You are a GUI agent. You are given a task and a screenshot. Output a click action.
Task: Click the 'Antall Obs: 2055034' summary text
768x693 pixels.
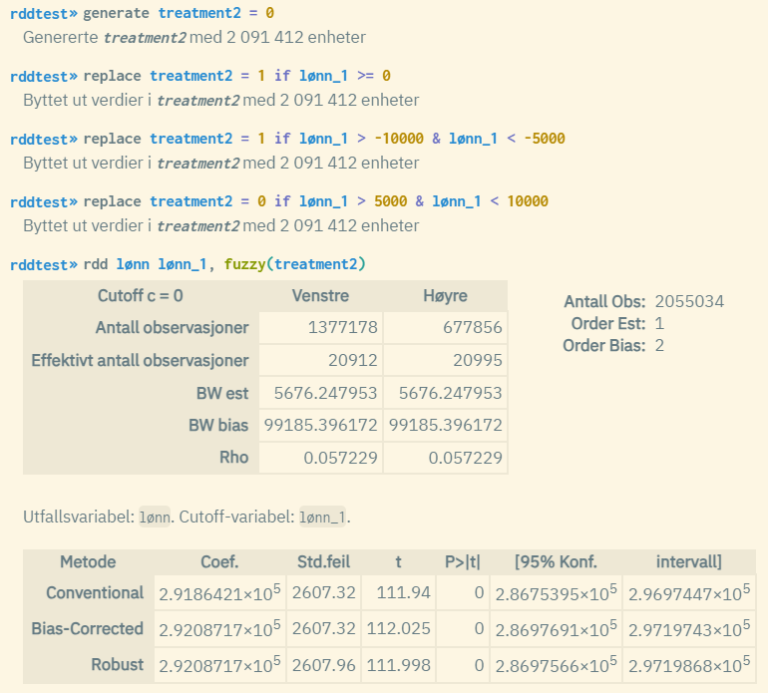pos(643,301)
